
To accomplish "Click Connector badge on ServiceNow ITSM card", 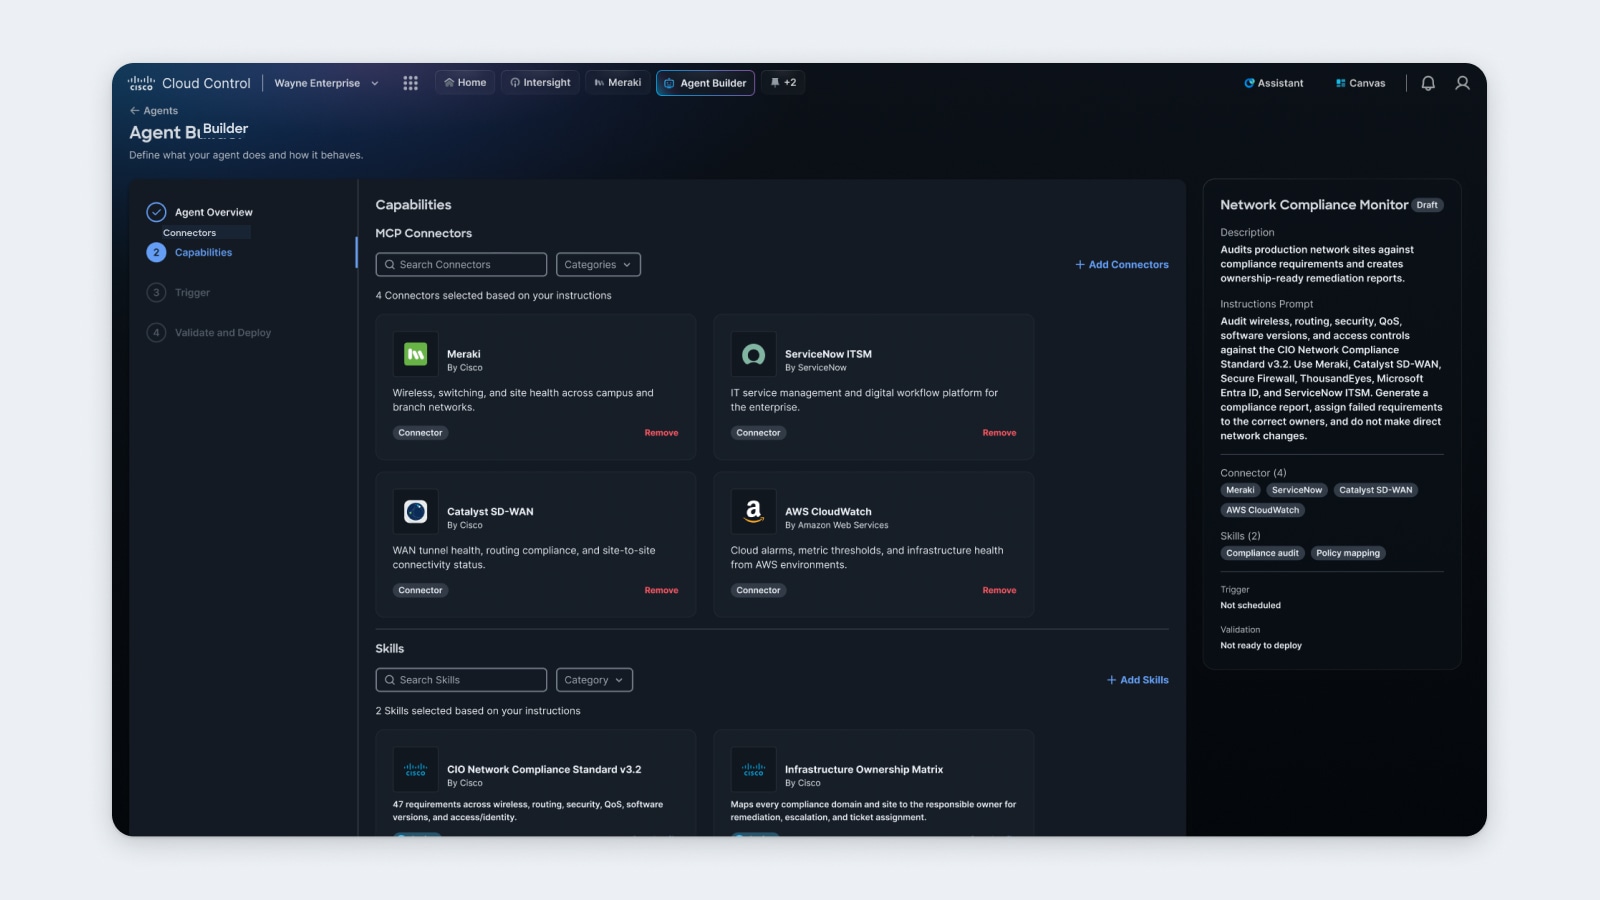I will (758, 433).
